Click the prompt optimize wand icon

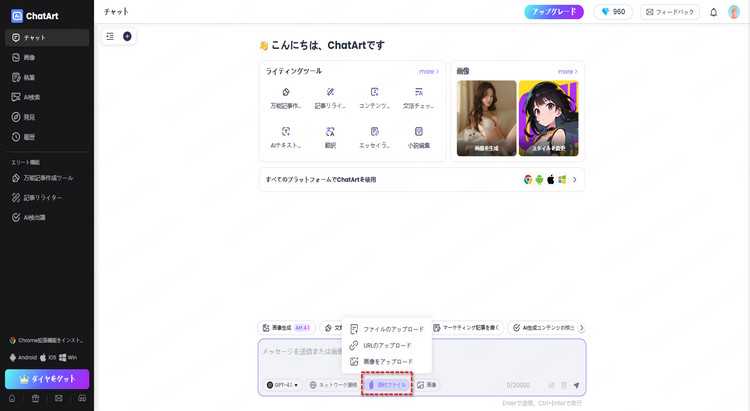tap(551, 385)
